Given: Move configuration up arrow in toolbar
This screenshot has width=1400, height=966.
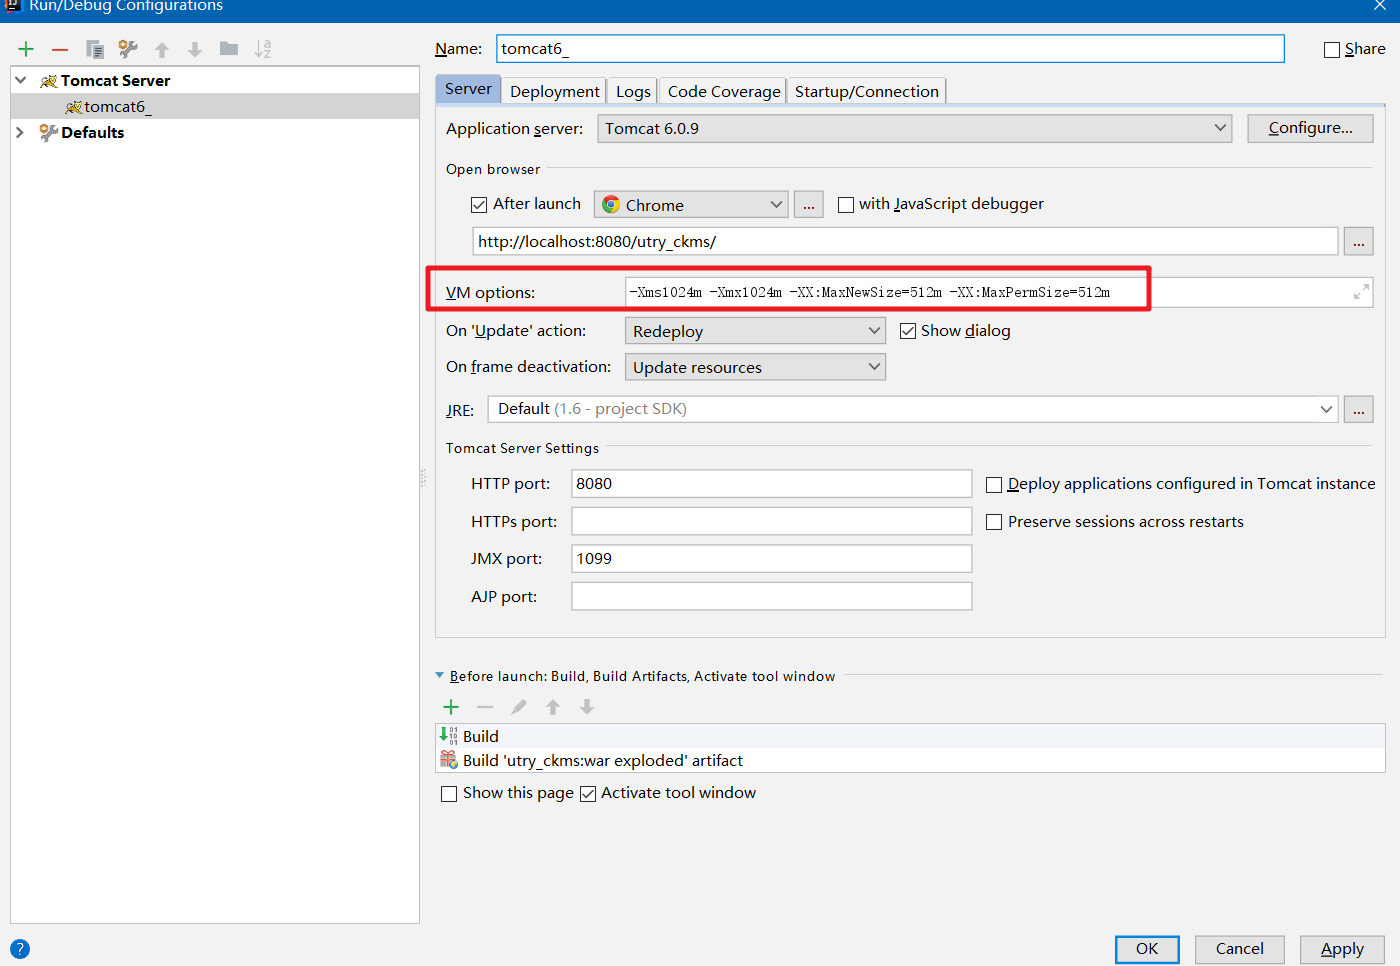Looking at the screenshot, I should pos(162,49).
